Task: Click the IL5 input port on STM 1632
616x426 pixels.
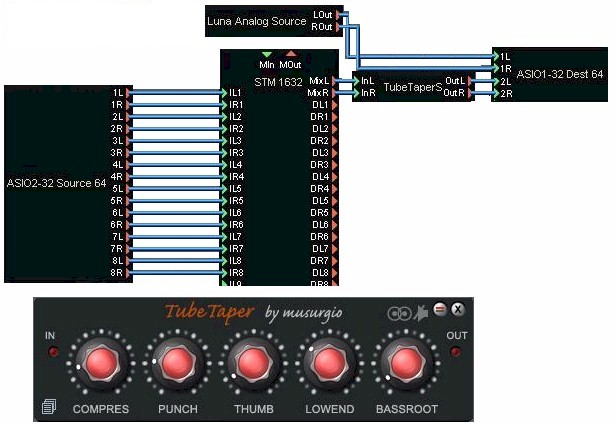Action: tap(225, 189)
